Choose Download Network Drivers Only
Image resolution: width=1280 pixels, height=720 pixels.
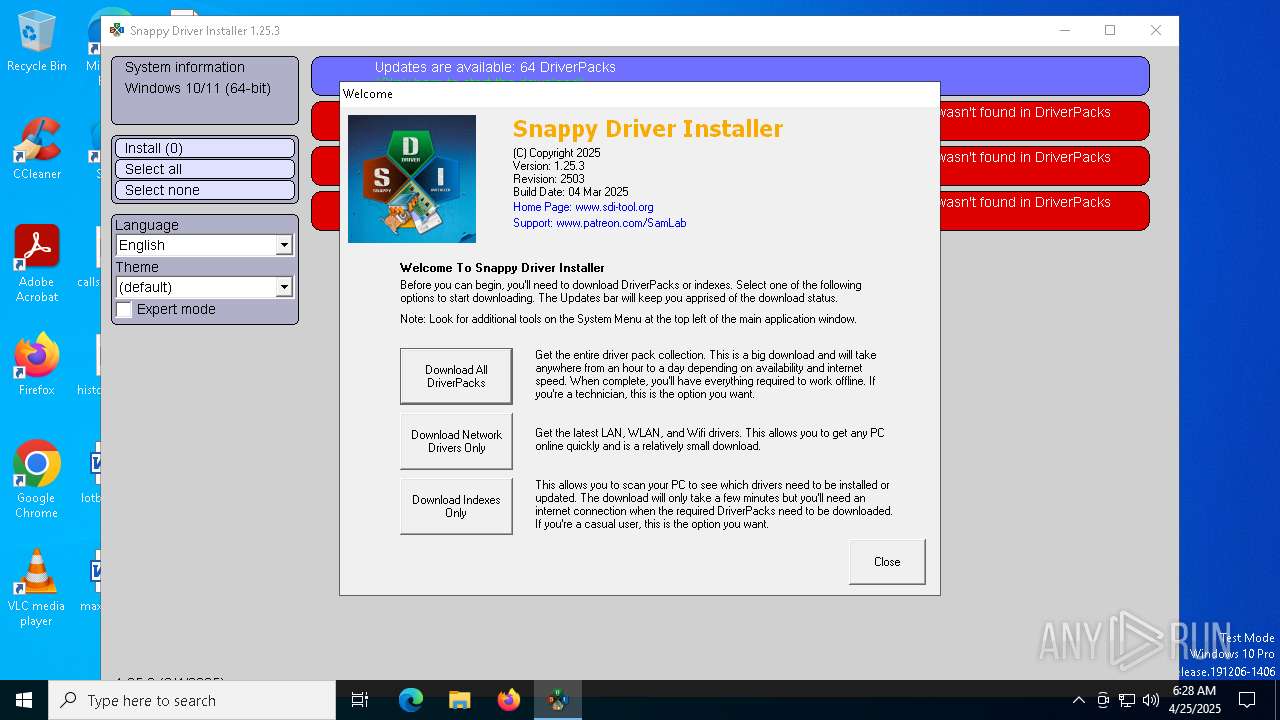pos(456,441)
